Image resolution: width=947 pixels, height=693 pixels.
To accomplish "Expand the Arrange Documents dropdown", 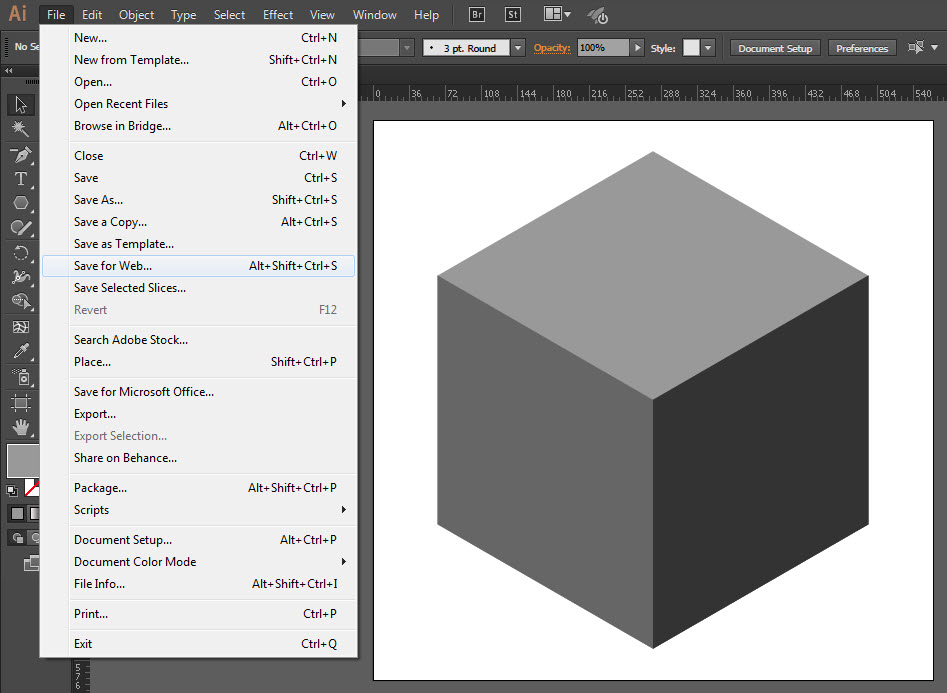I will (557, 15).
